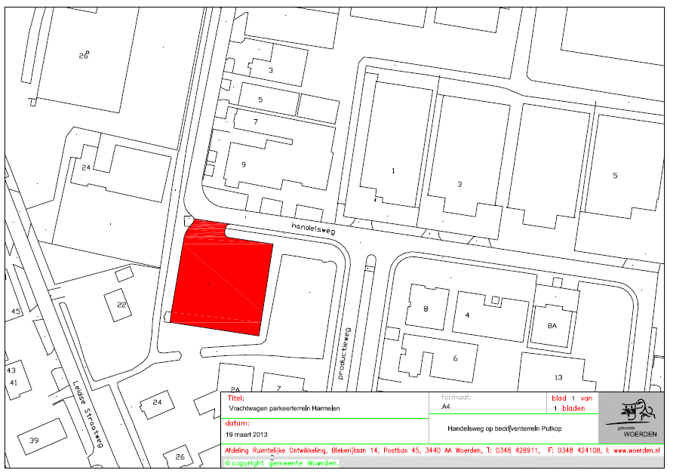Image resolution: width=673 pixels, height=475 pixels.
Task: Click the 'A4' format value
Action: click(446, 408)
